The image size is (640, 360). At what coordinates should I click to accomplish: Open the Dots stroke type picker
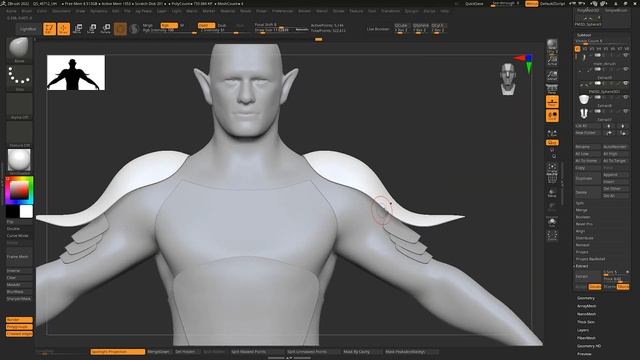click(19, 78)
